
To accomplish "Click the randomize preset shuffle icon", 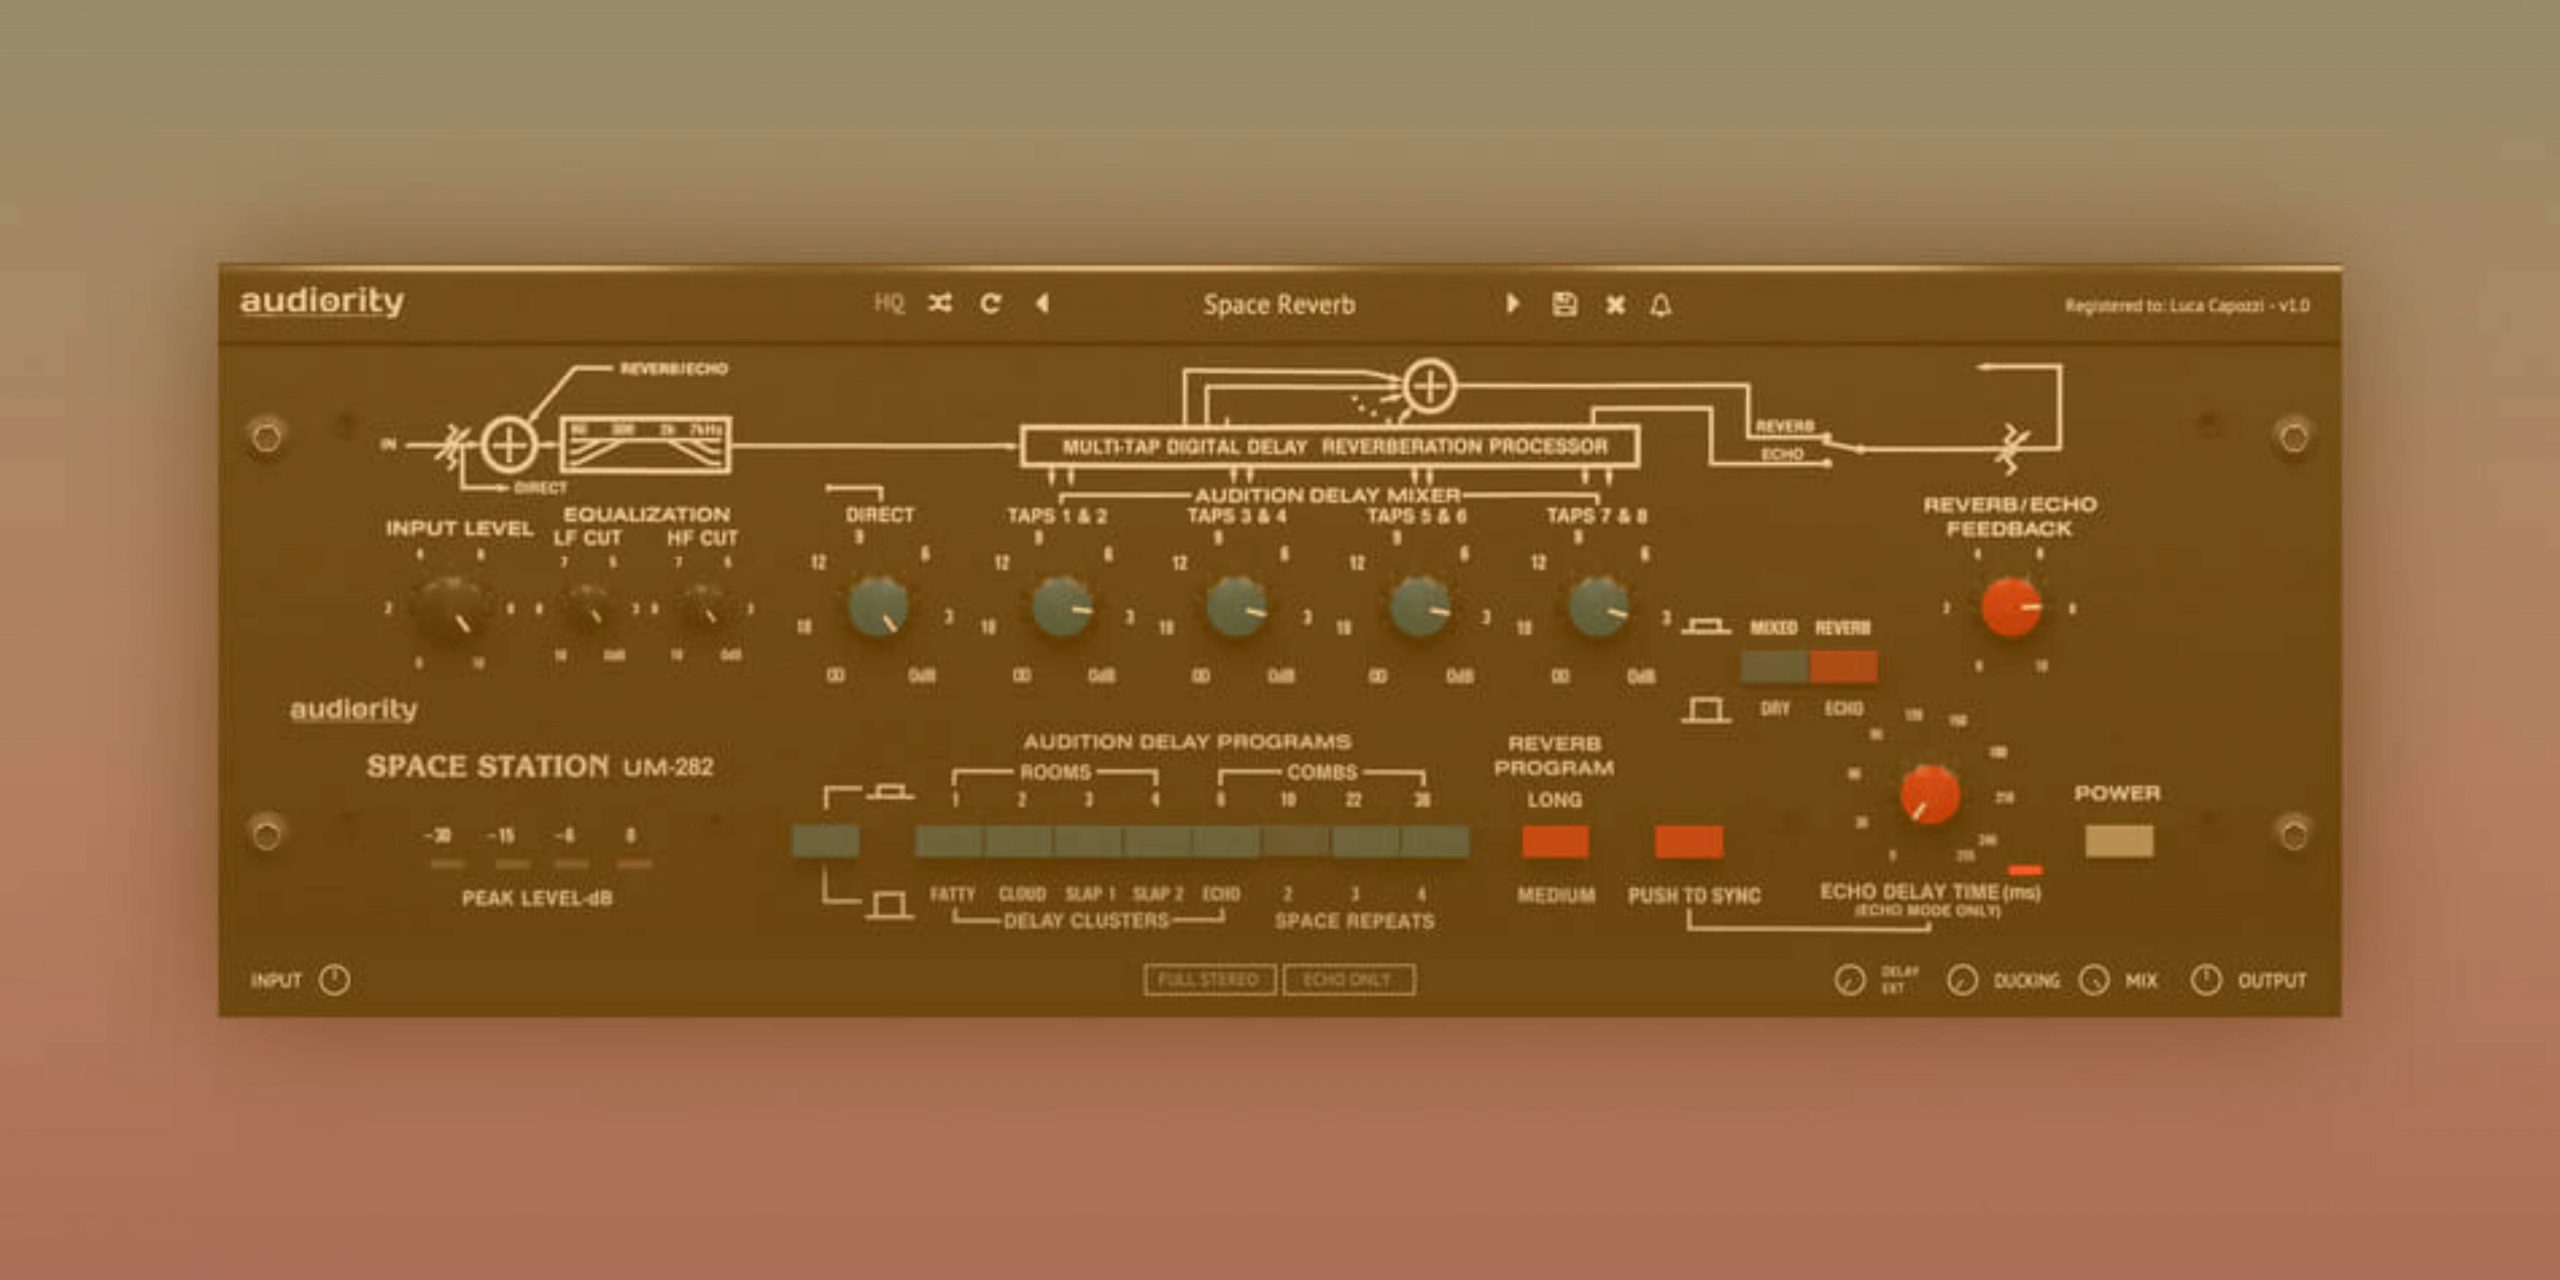I will [940, 303].
